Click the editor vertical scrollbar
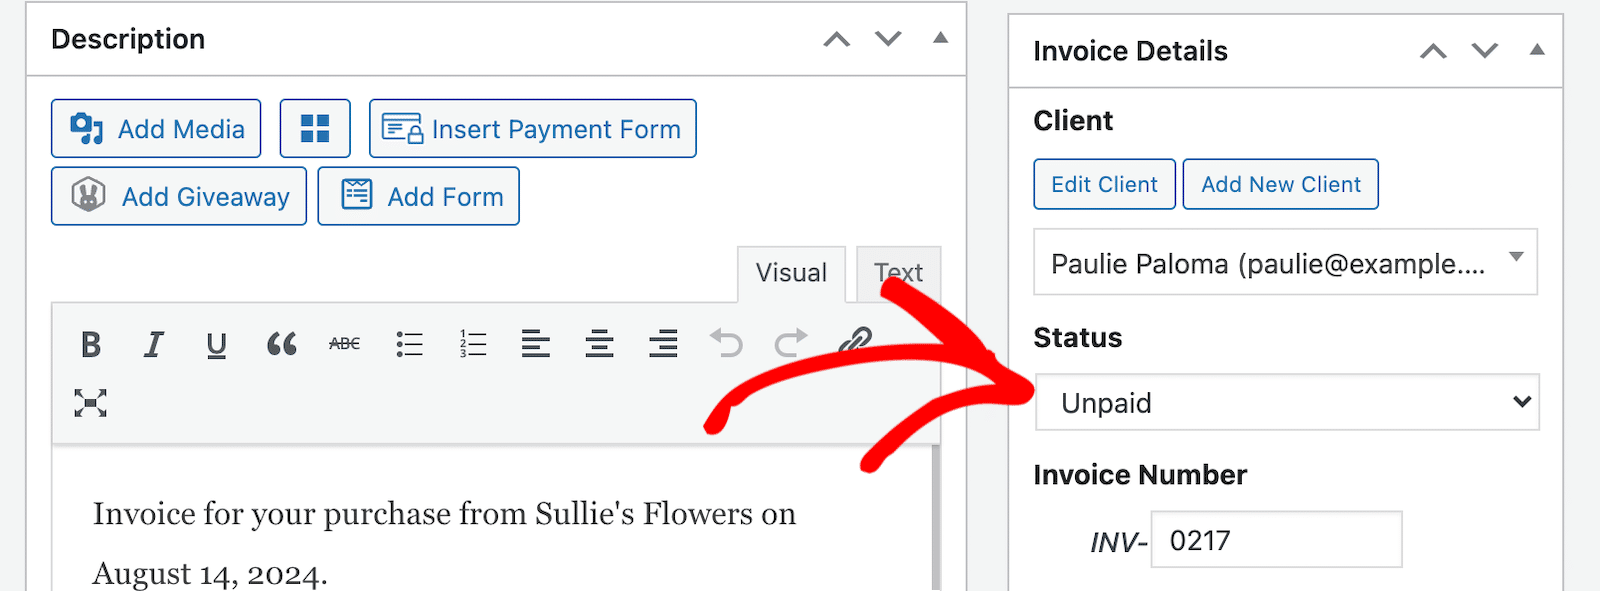The width and height of the screenshot is (1600, 591). pos(936,518)
